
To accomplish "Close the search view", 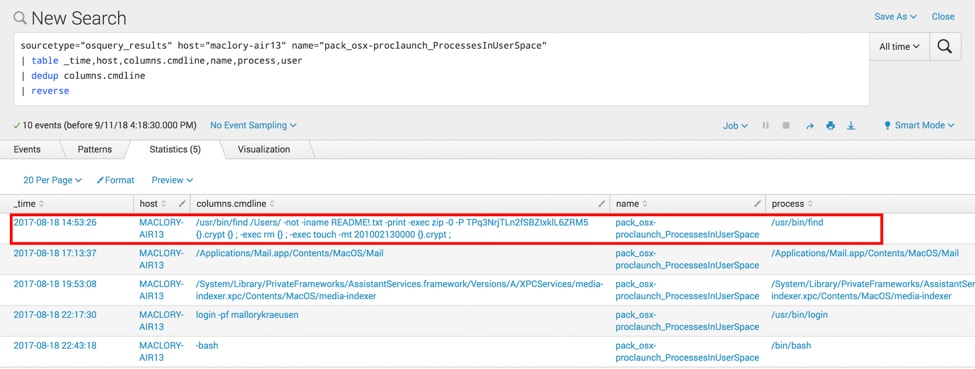I will tap(943, 17).
